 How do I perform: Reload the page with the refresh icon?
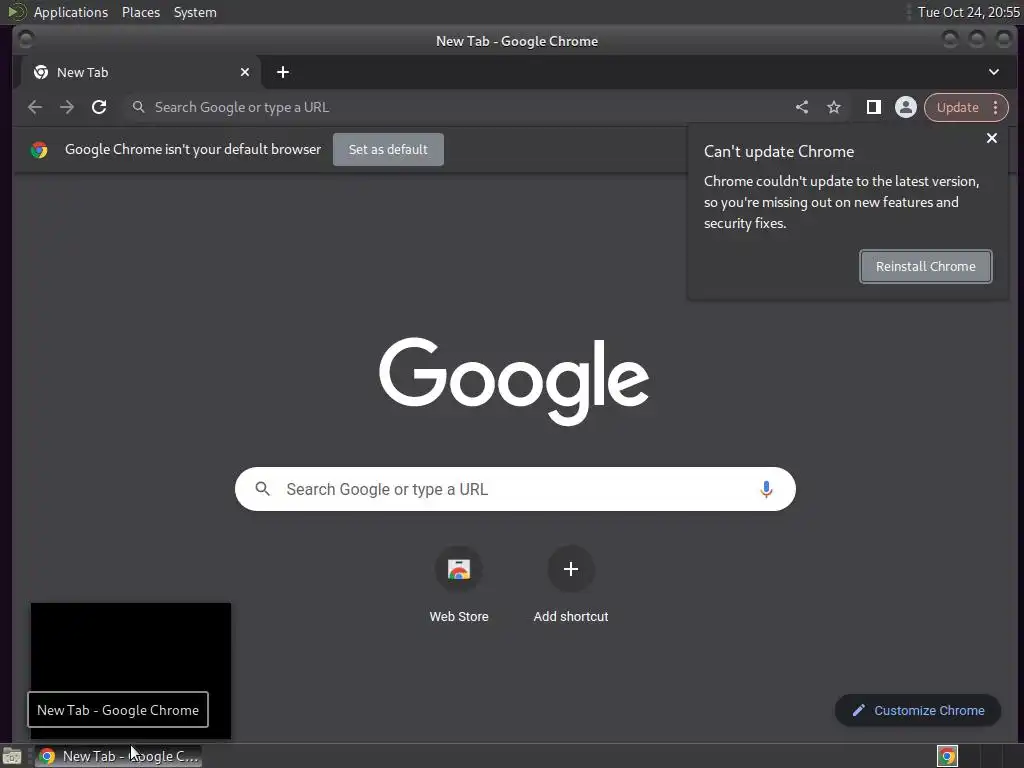(99, 107)
